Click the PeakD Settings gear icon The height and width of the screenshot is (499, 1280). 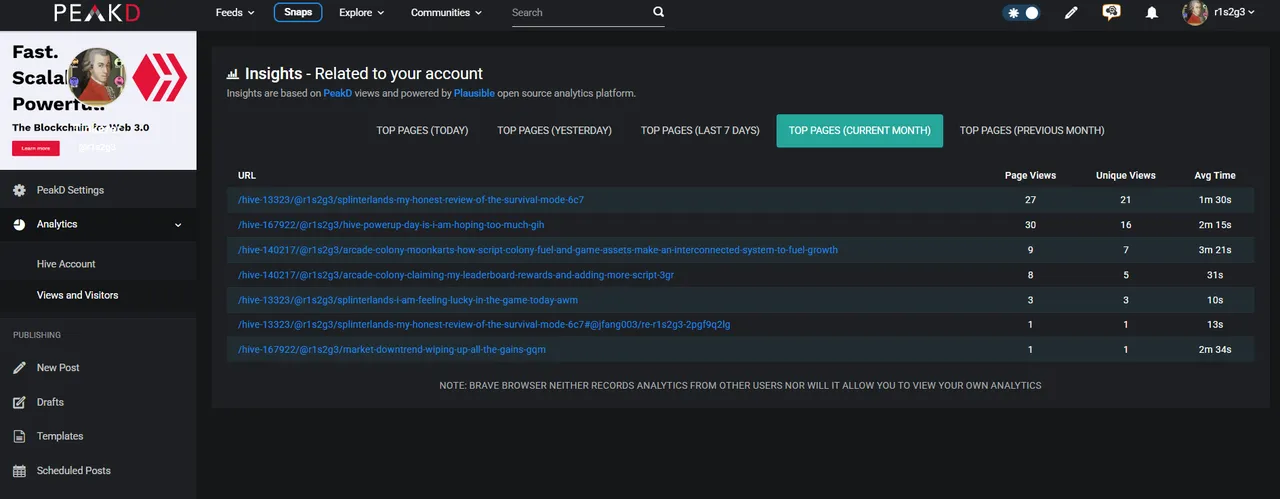click(20, 190)
